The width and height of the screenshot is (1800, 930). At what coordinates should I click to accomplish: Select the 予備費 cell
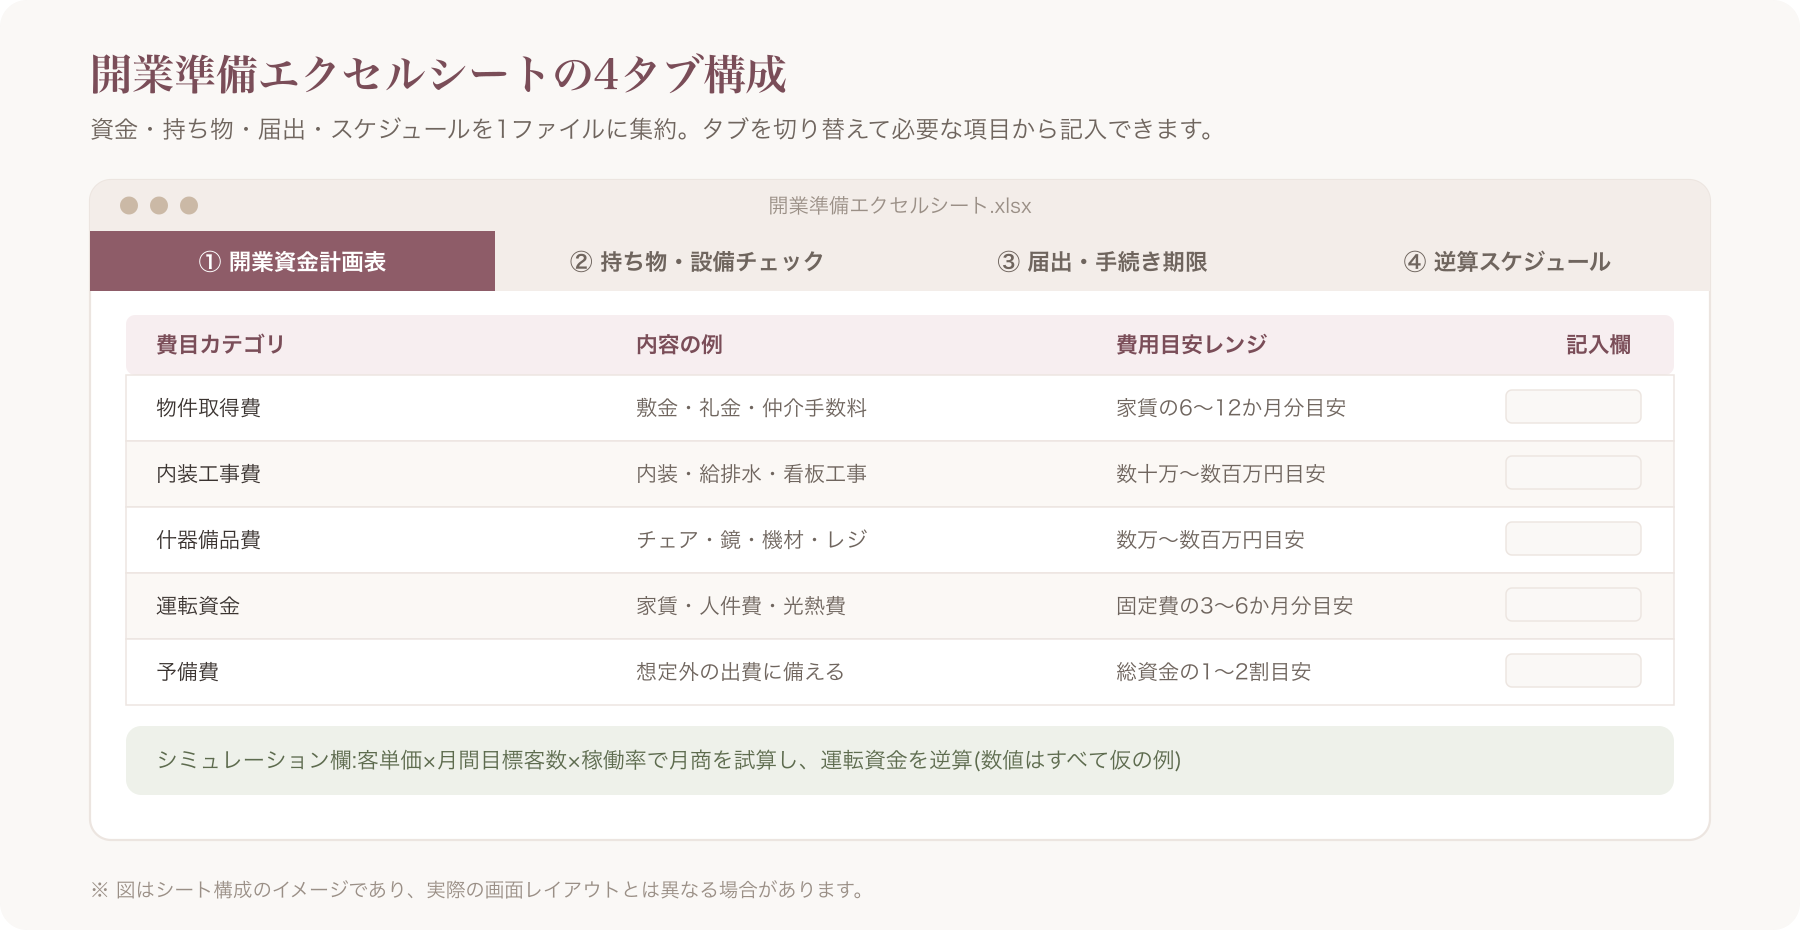[187, 672]
